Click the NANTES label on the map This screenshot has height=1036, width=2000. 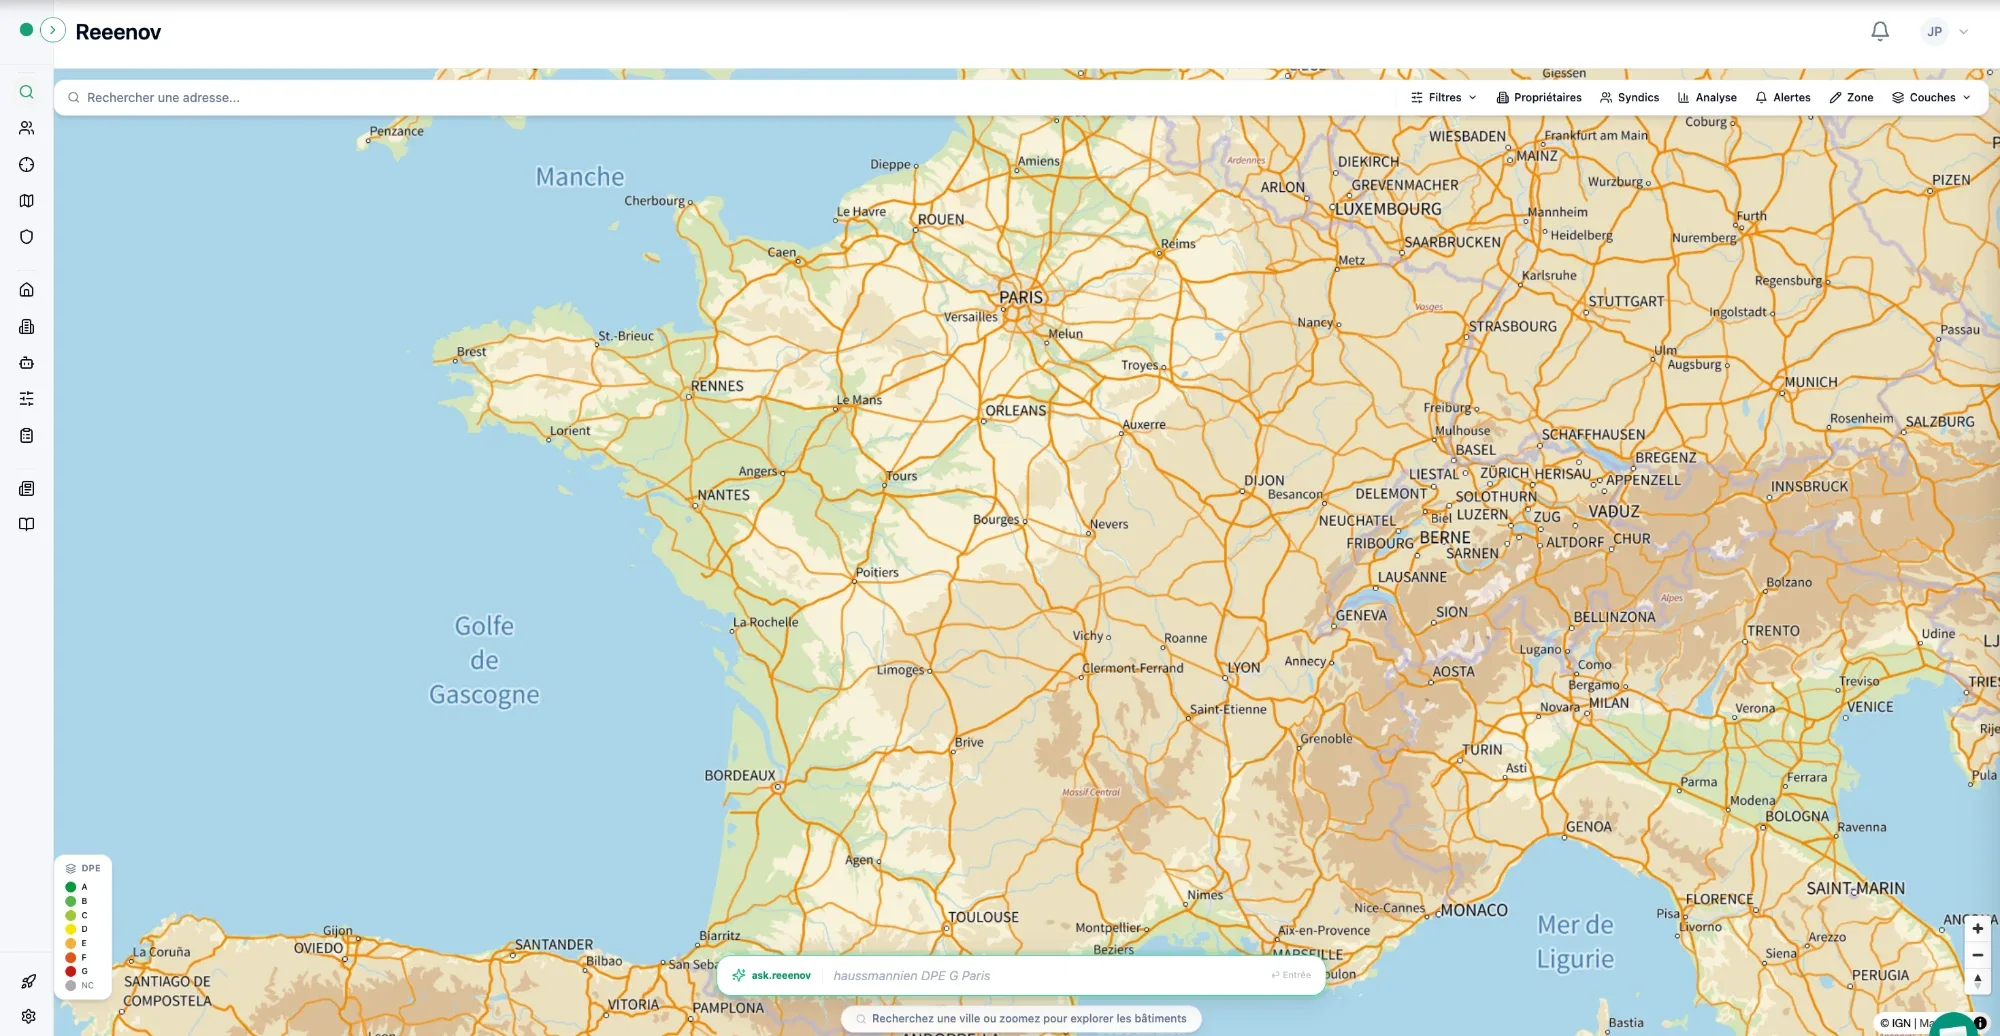click(723, 495)
